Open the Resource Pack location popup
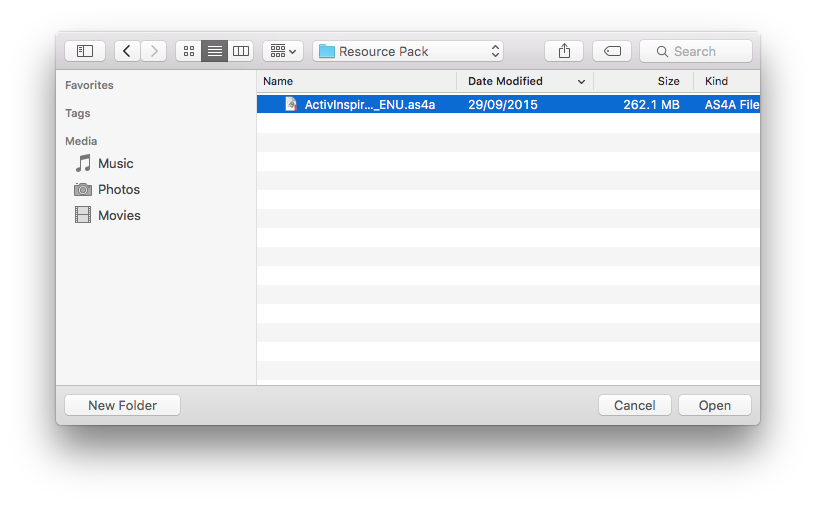 pyautogui.click(x=408, y=51)
